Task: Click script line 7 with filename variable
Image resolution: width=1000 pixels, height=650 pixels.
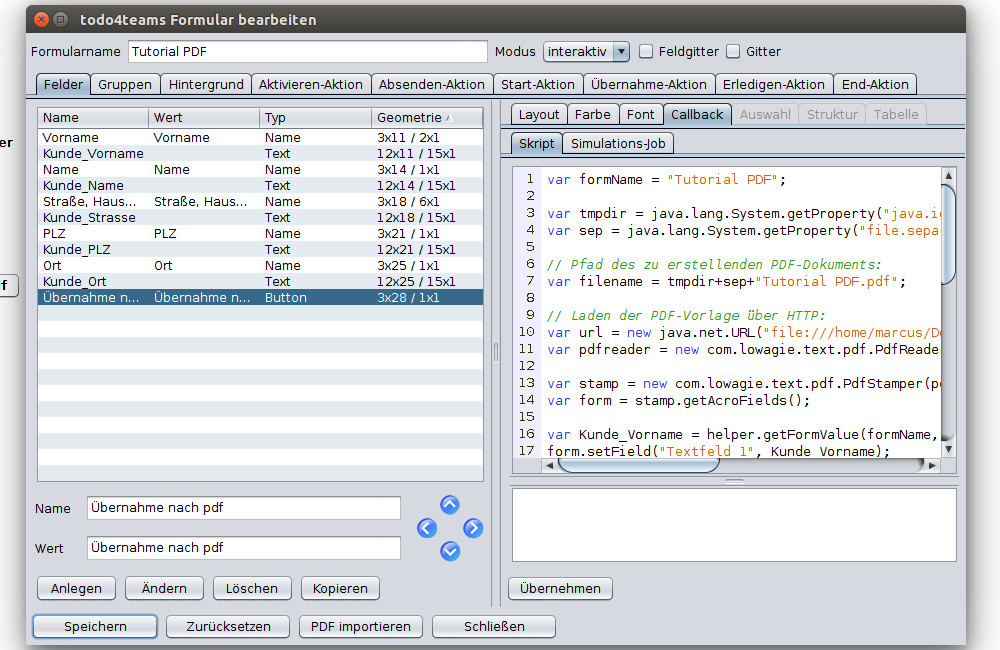Action: 726,281
